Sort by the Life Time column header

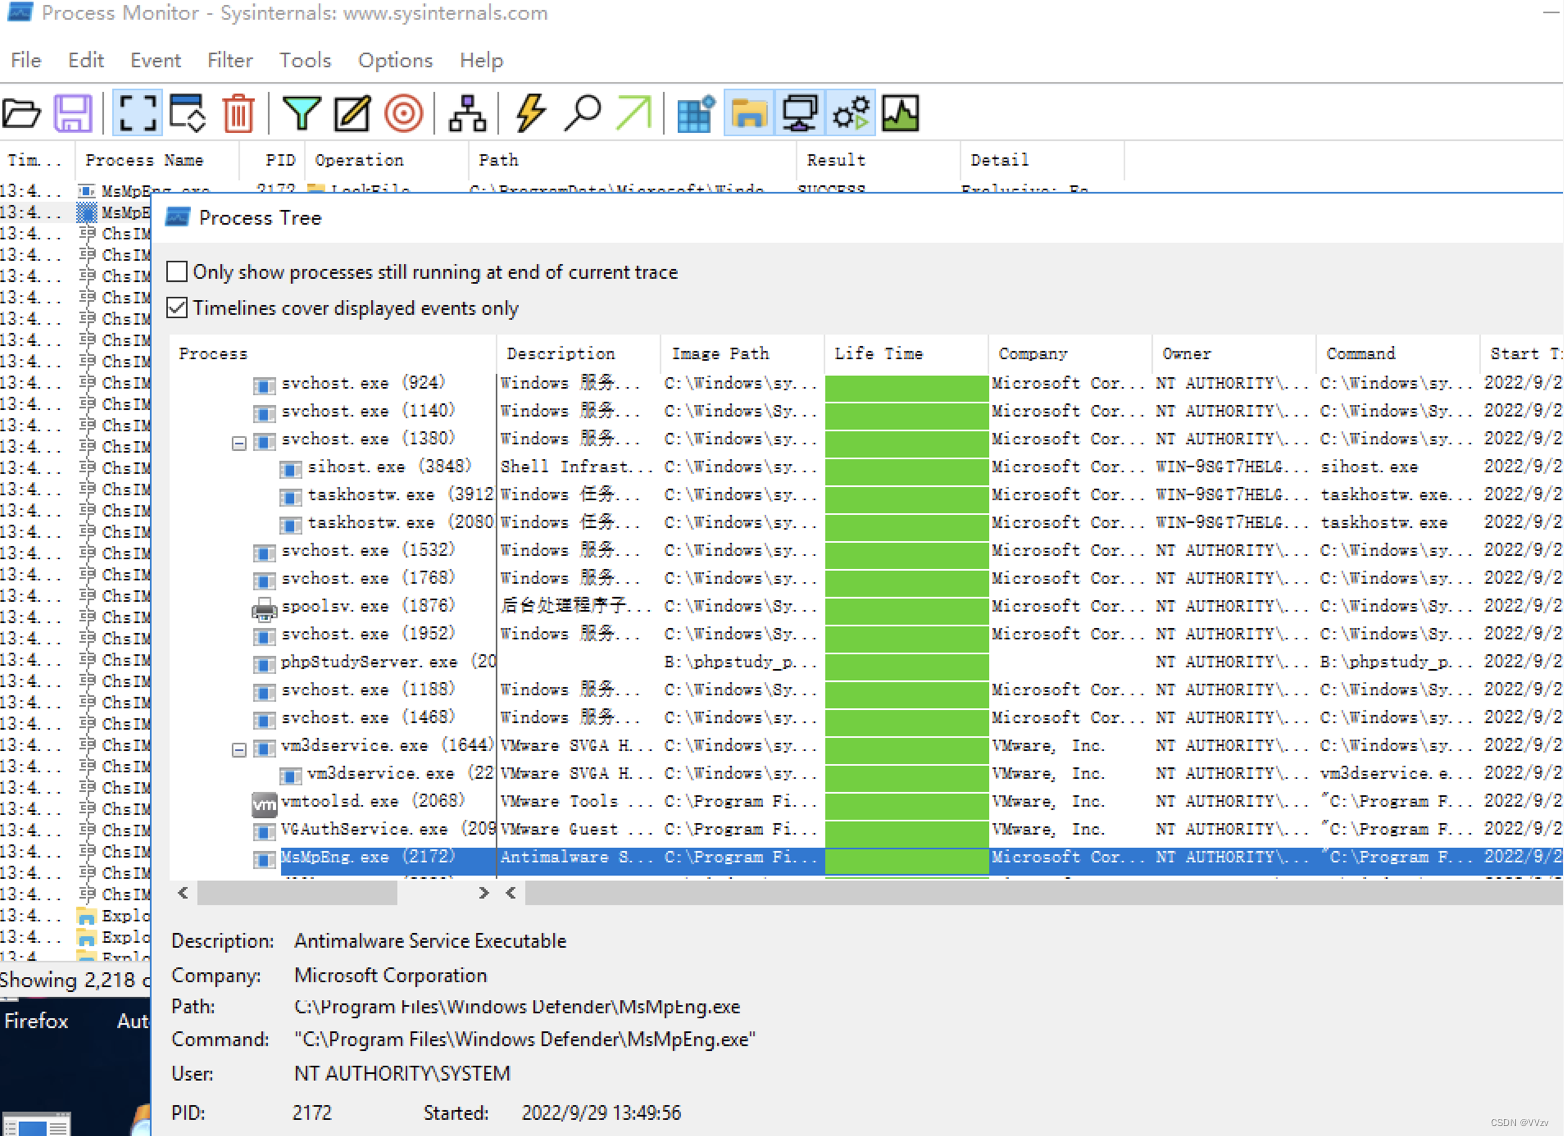click(907, 353)
